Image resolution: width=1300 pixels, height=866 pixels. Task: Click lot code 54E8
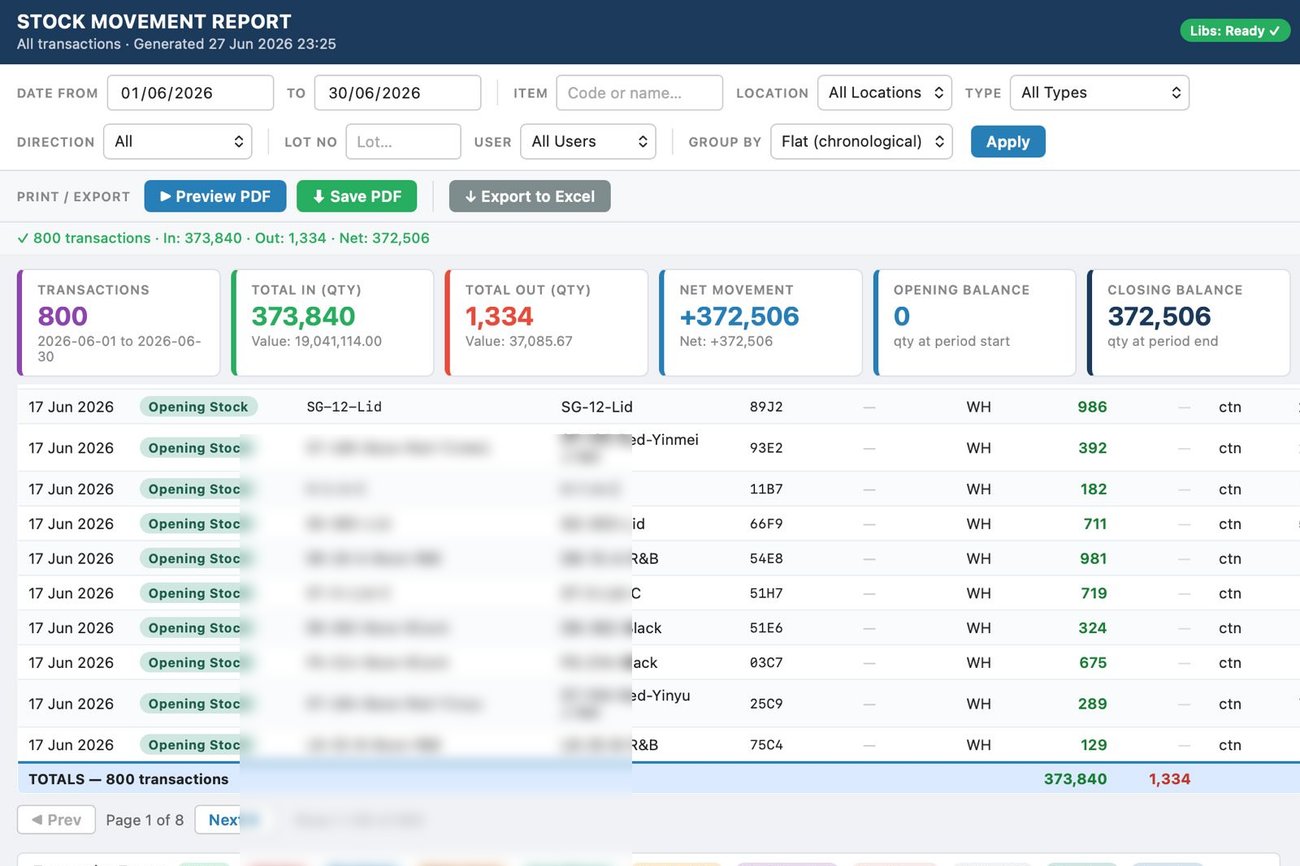point(766,559)
